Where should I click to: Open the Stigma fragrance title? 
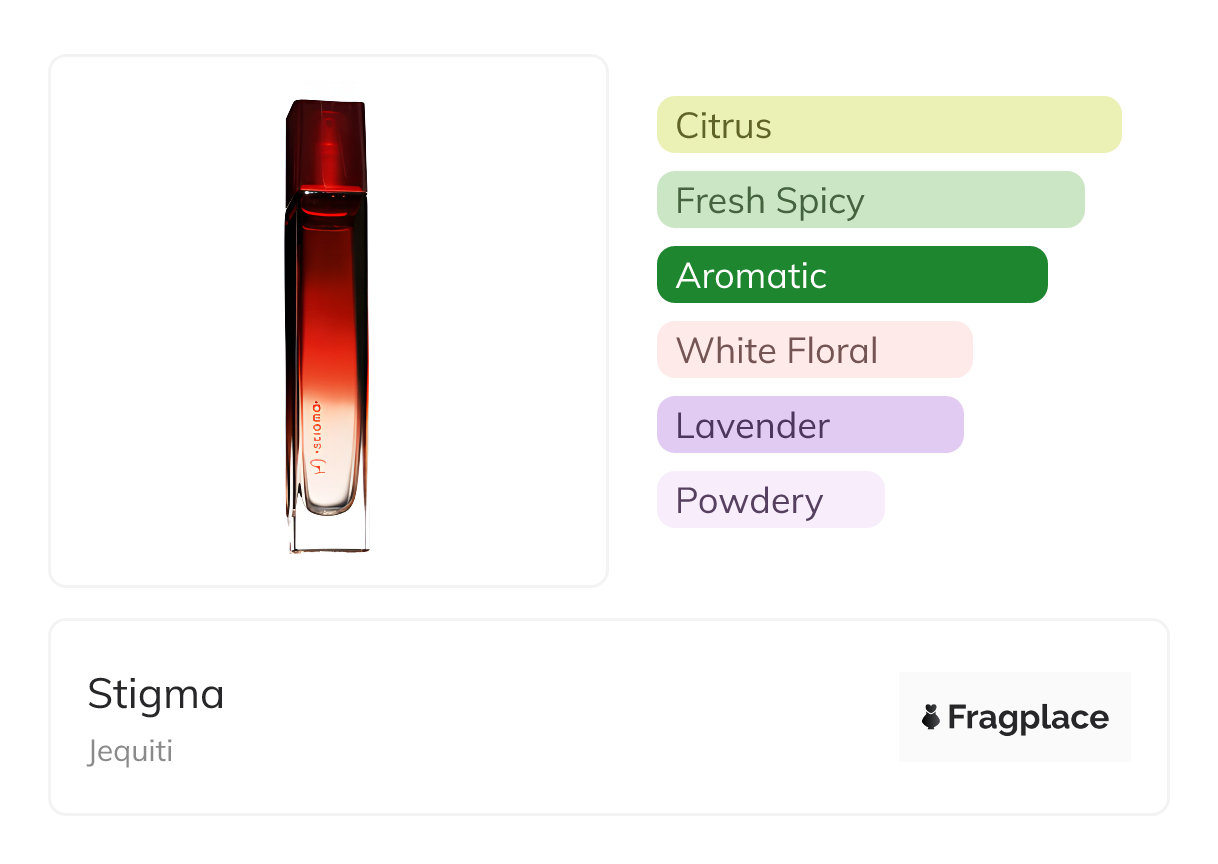tap(156, 694)
